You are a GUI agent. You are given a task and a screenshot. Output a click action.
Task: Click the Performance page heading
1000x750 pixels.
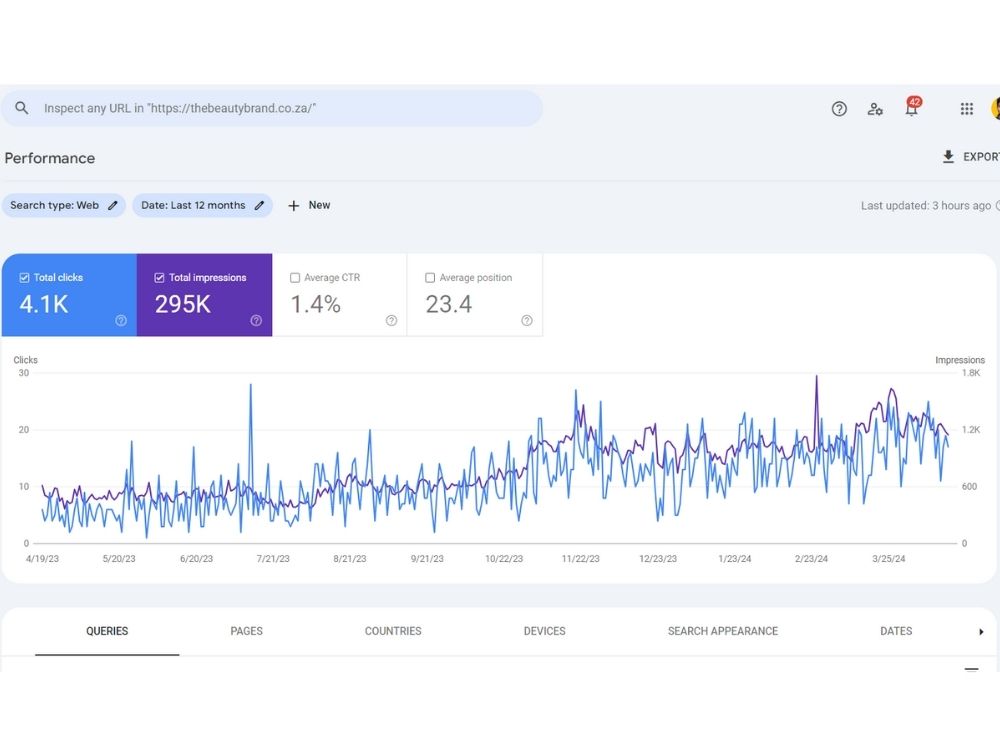coord(50,158)
